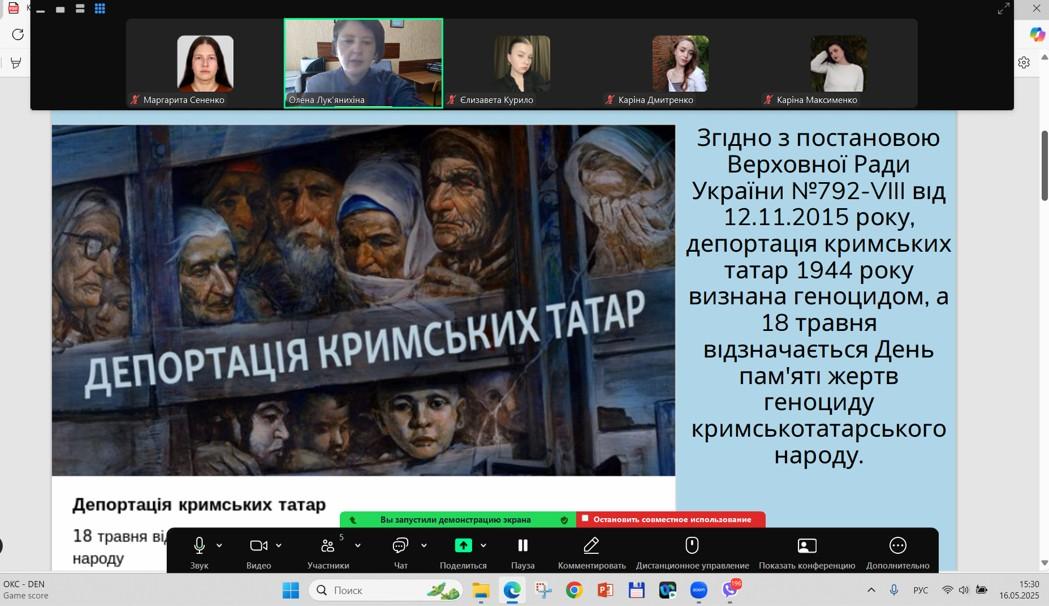
Task: Mute microphone with the Звук button
Action: pyautogui.click(x=199, y=552)
